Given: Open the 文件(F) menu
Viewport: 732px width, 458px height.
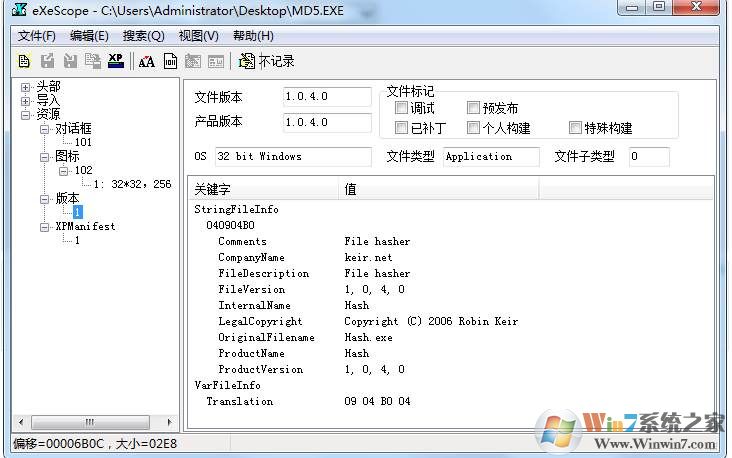Looking at the screenshot, I should [36, 36].
